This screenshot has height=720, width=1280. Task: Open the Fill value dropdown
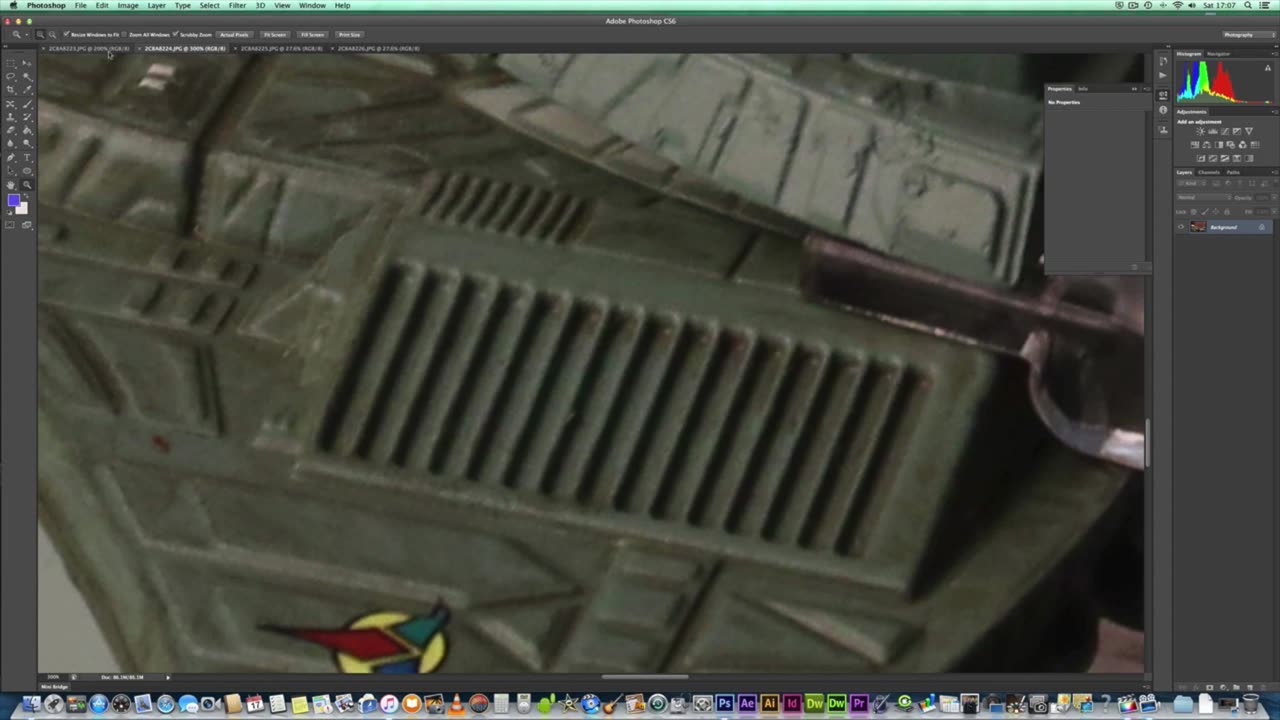pos(1274,212)
